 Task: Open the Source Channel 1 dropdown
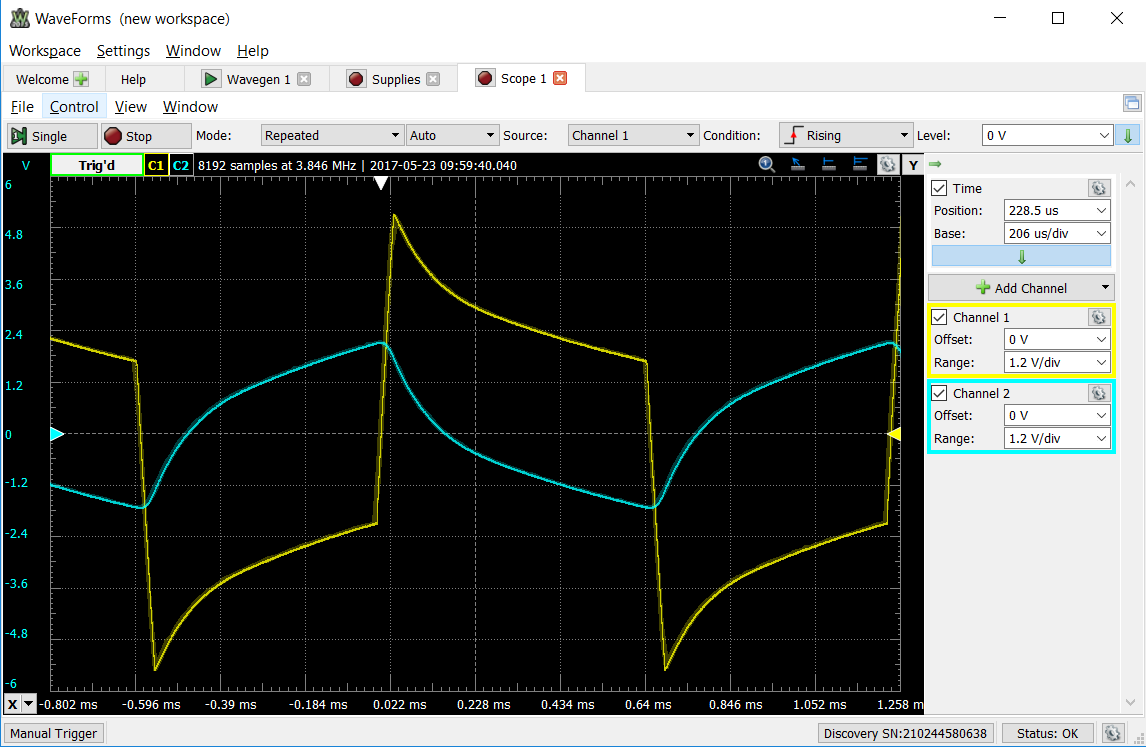click(632, 135)
